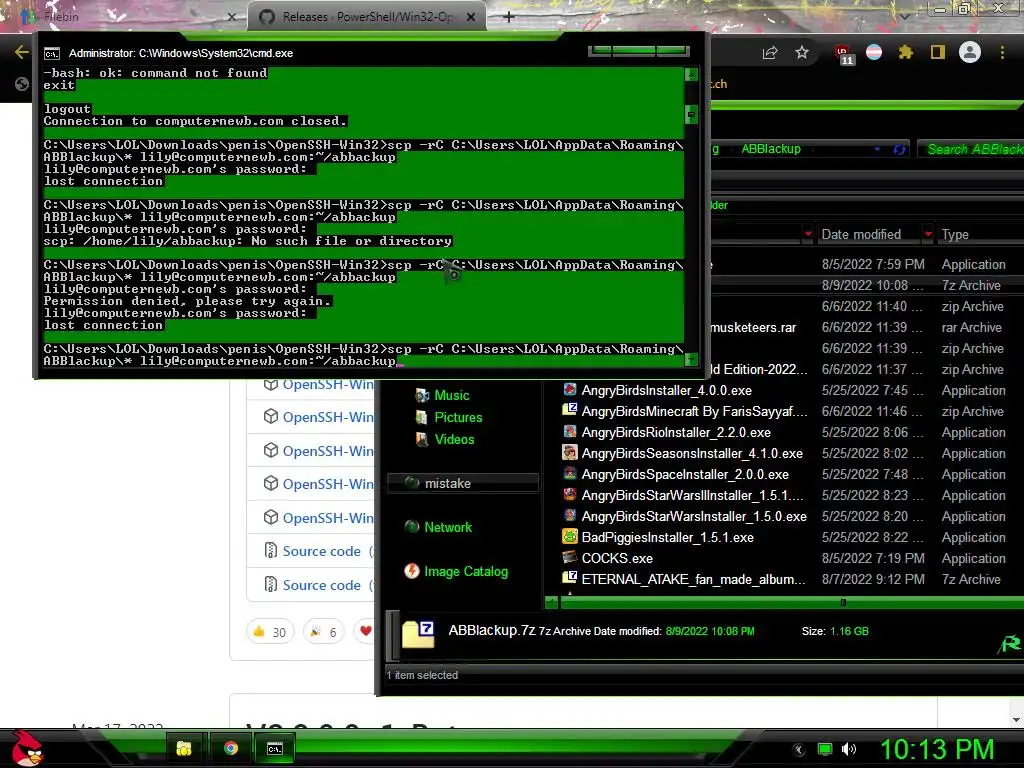Open the third OpenSSH-Win asset link
This screenshot has width=1024, height=768.
[327, 451]
